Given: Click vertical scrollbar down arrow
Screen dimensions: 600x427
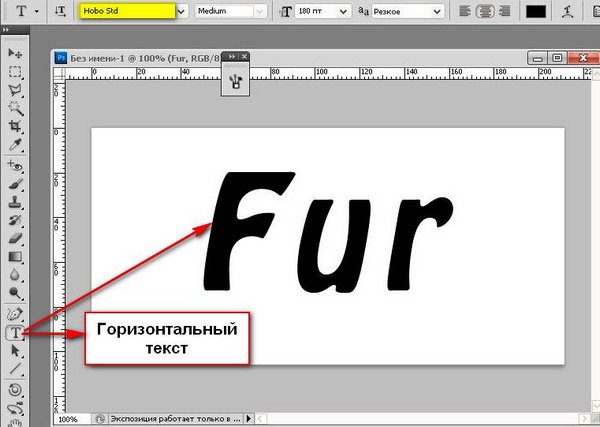Looking at the screenshot, I should pos(596,406).
